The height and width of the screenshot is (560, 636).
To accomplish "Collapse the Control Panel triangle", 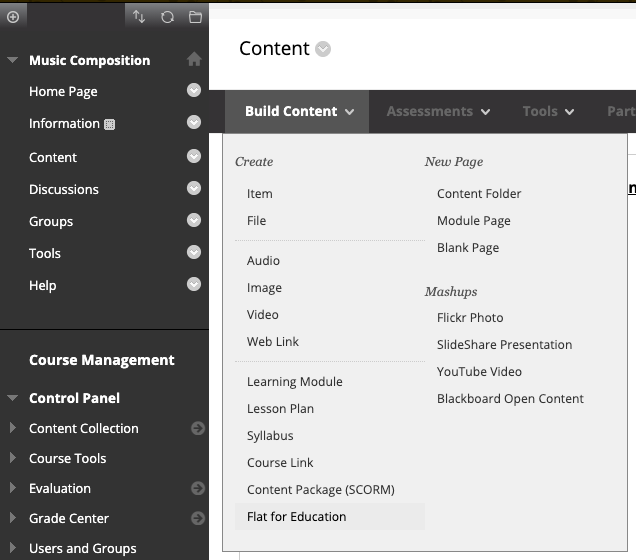I will (x=13, y=398).
